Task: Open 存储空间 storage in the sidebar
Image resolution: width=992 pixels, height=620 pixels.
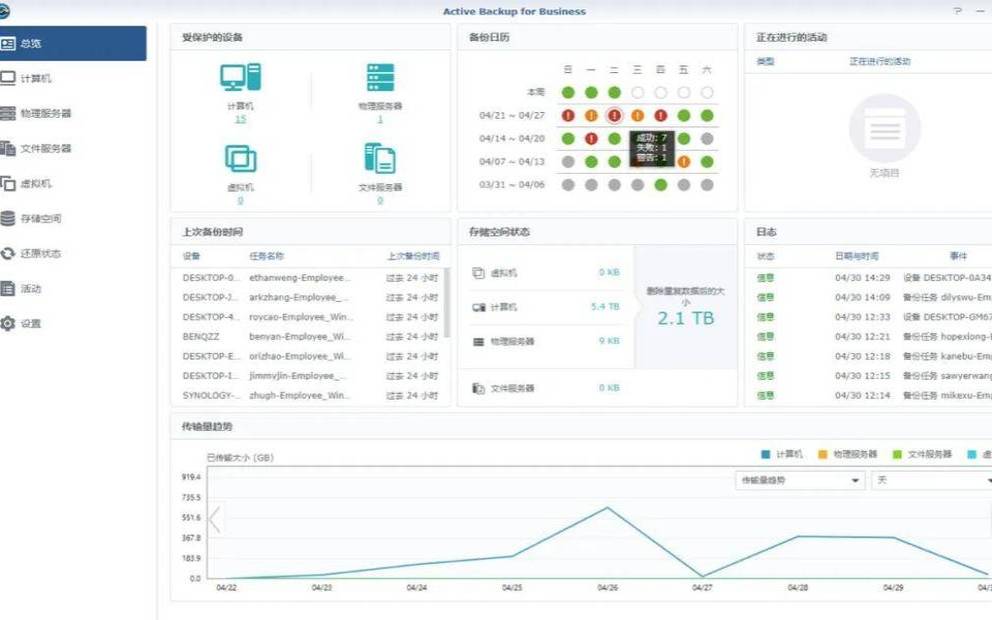Action: 73,218
